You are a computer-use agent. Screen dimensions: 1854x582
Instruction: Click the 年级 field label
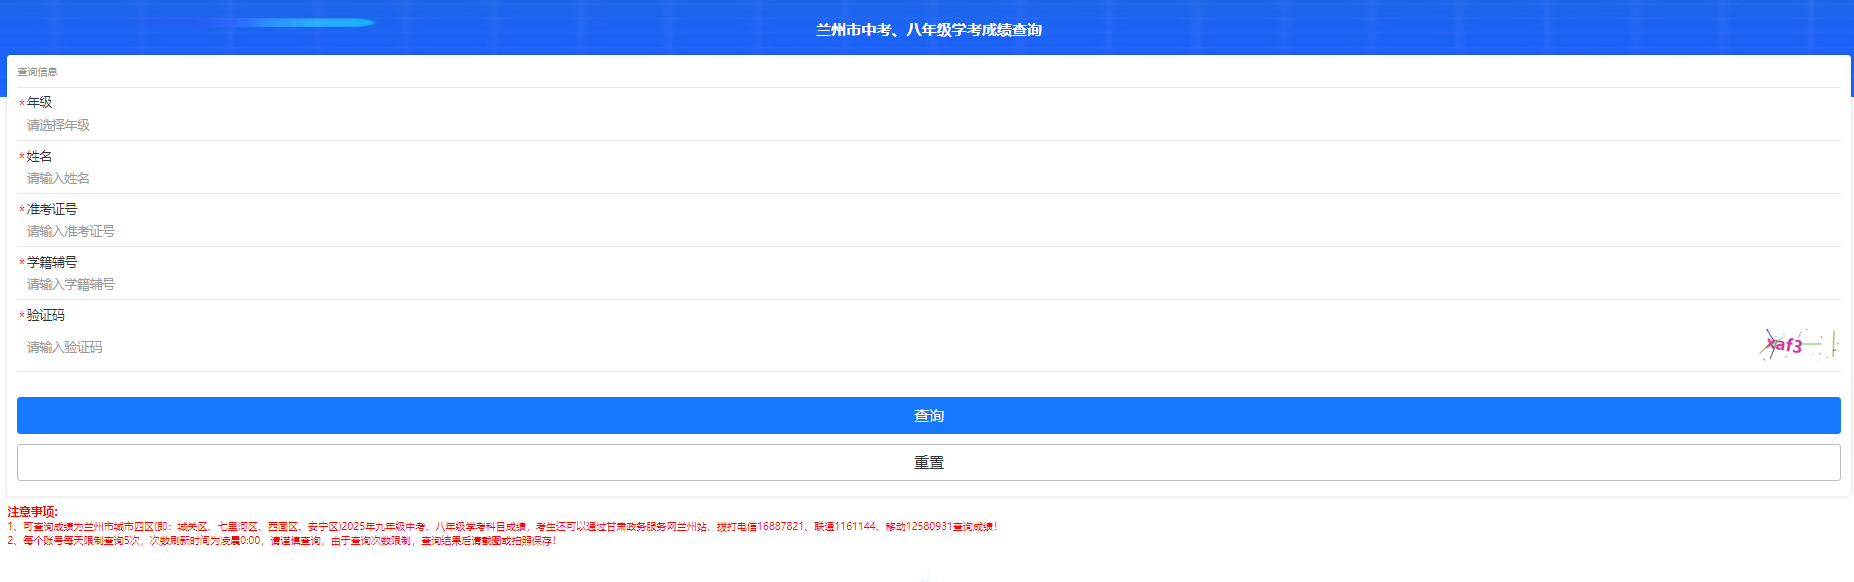click(39, 102)
